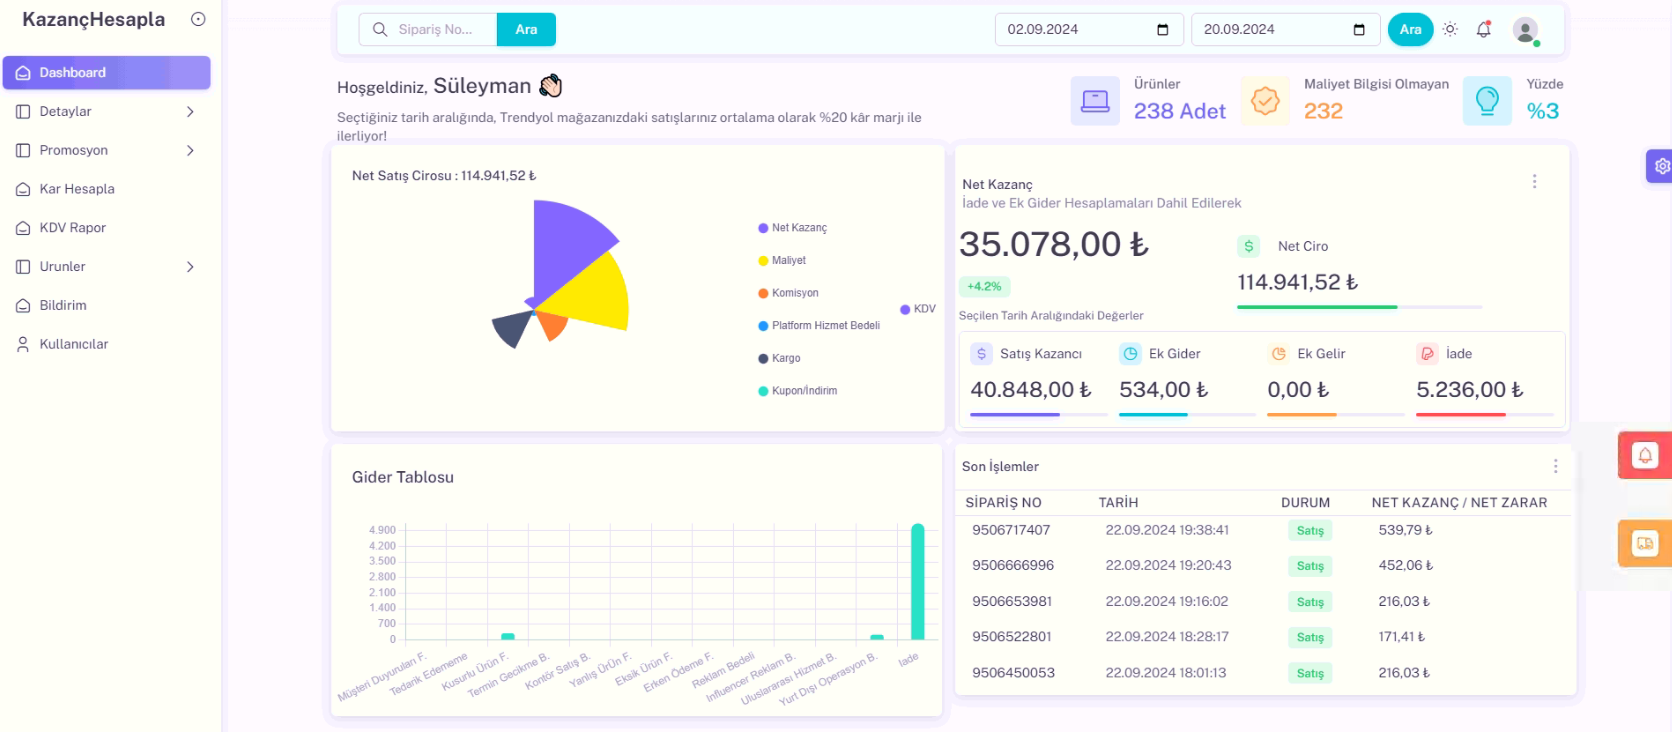1672x732 pixels.
Task: Open the blue settings gear tab
Action: (x=1660, y=166)
